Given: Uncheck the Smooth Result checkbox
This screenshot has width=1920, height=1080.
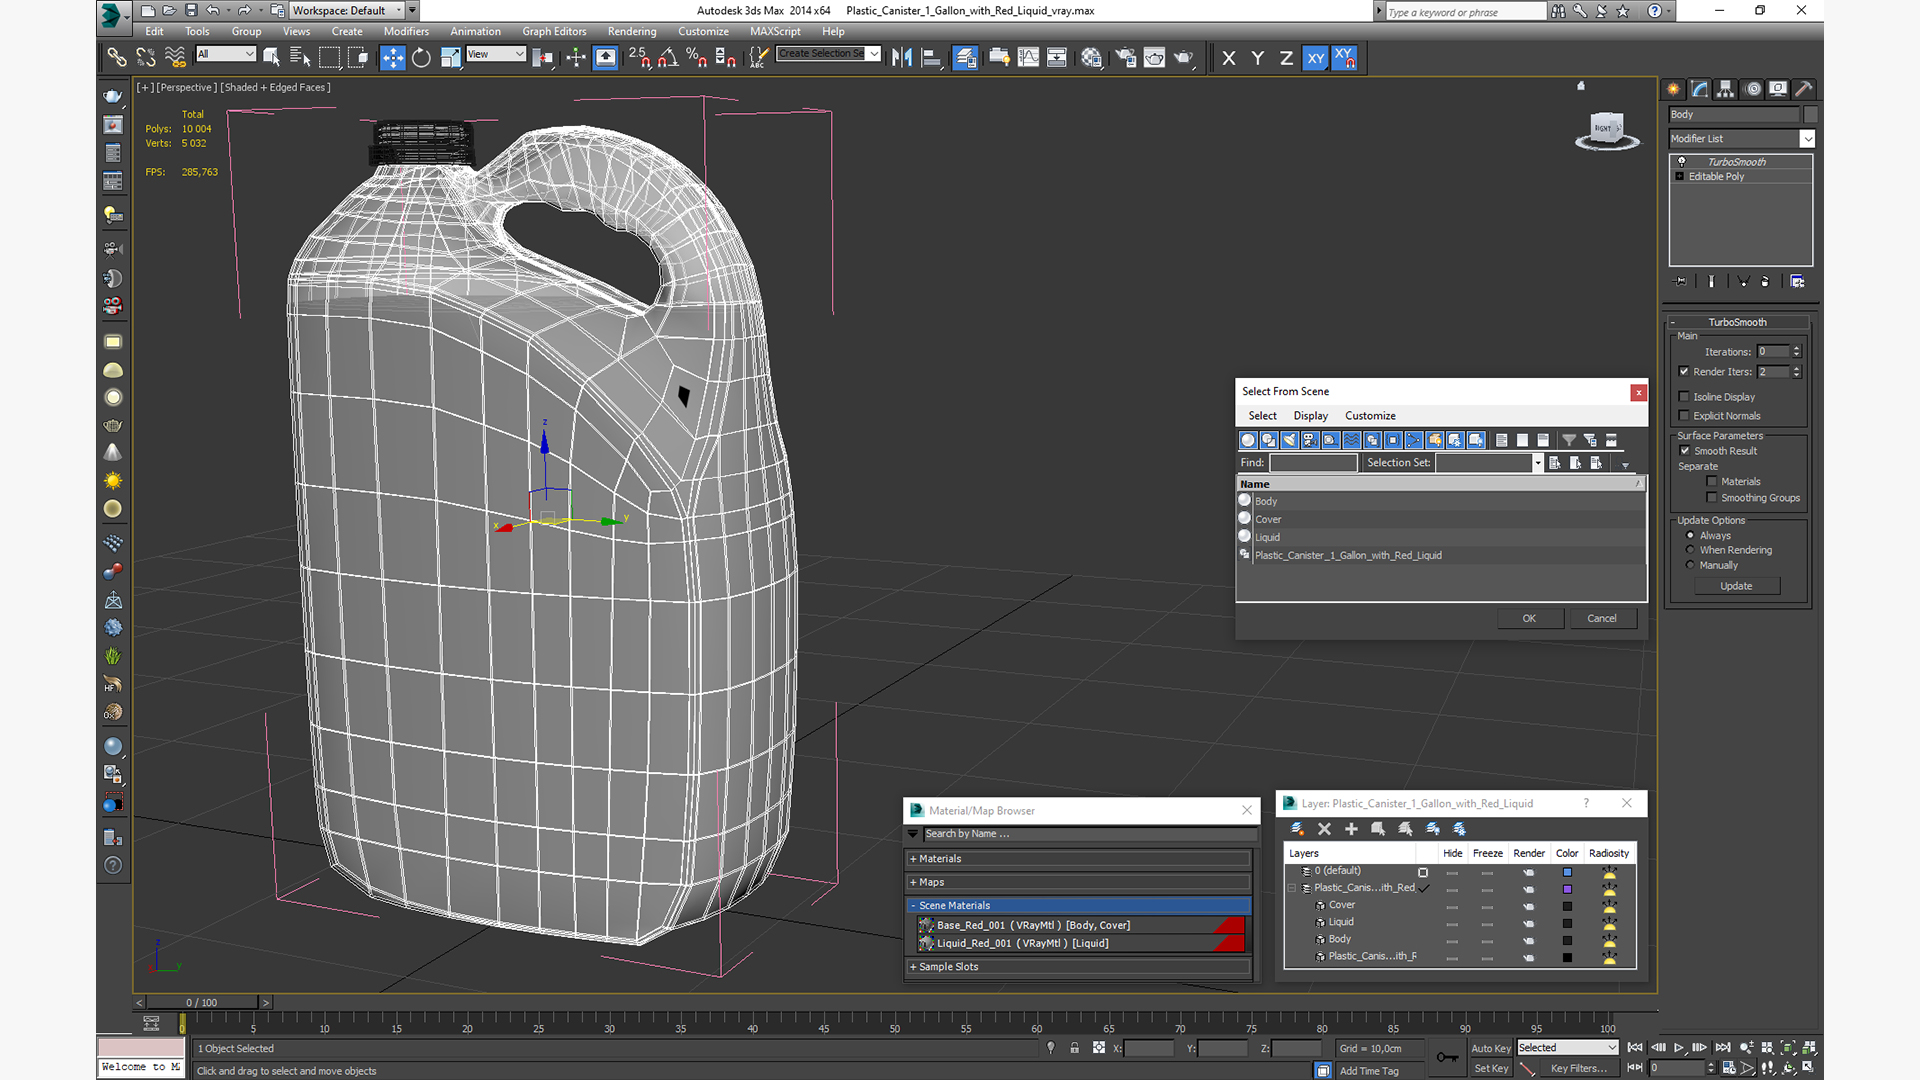Looking at the screenshot, I should 1685,451.
